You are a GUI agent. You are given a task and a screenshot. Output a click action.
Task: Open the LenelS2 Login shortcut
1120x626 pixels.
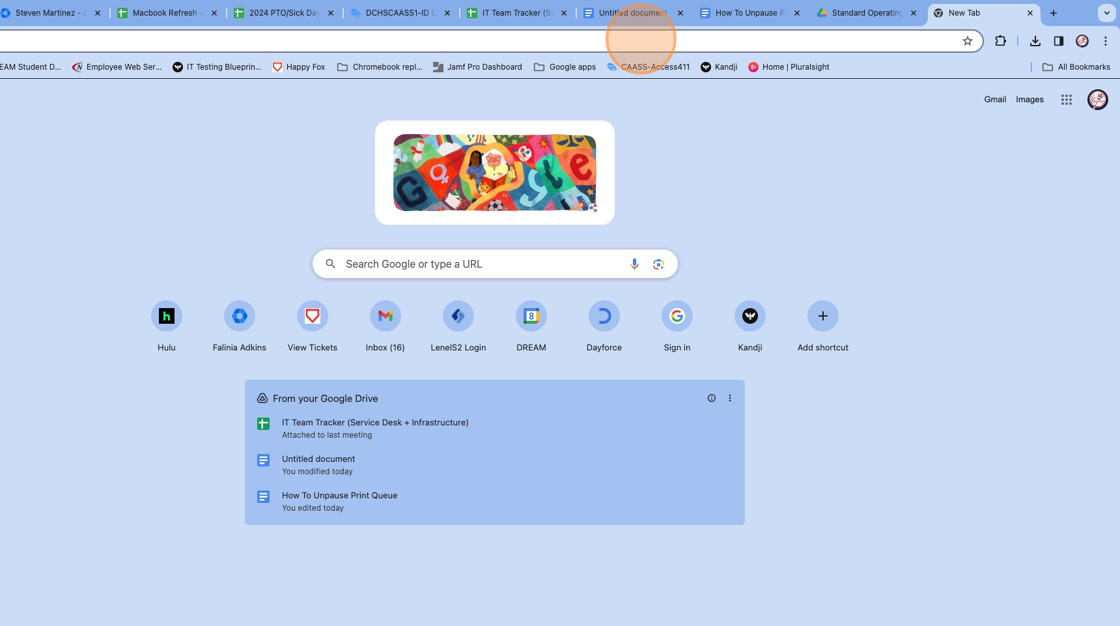pyautogui.click(x=458, y=316)
